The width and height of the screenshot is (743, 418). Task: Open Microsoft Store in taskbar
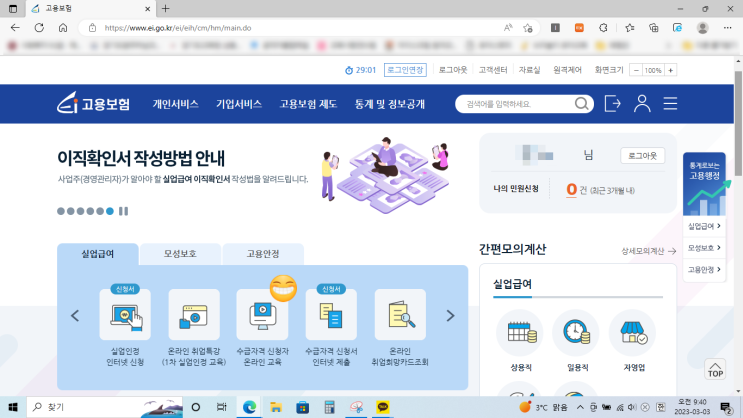pos(303,407)
